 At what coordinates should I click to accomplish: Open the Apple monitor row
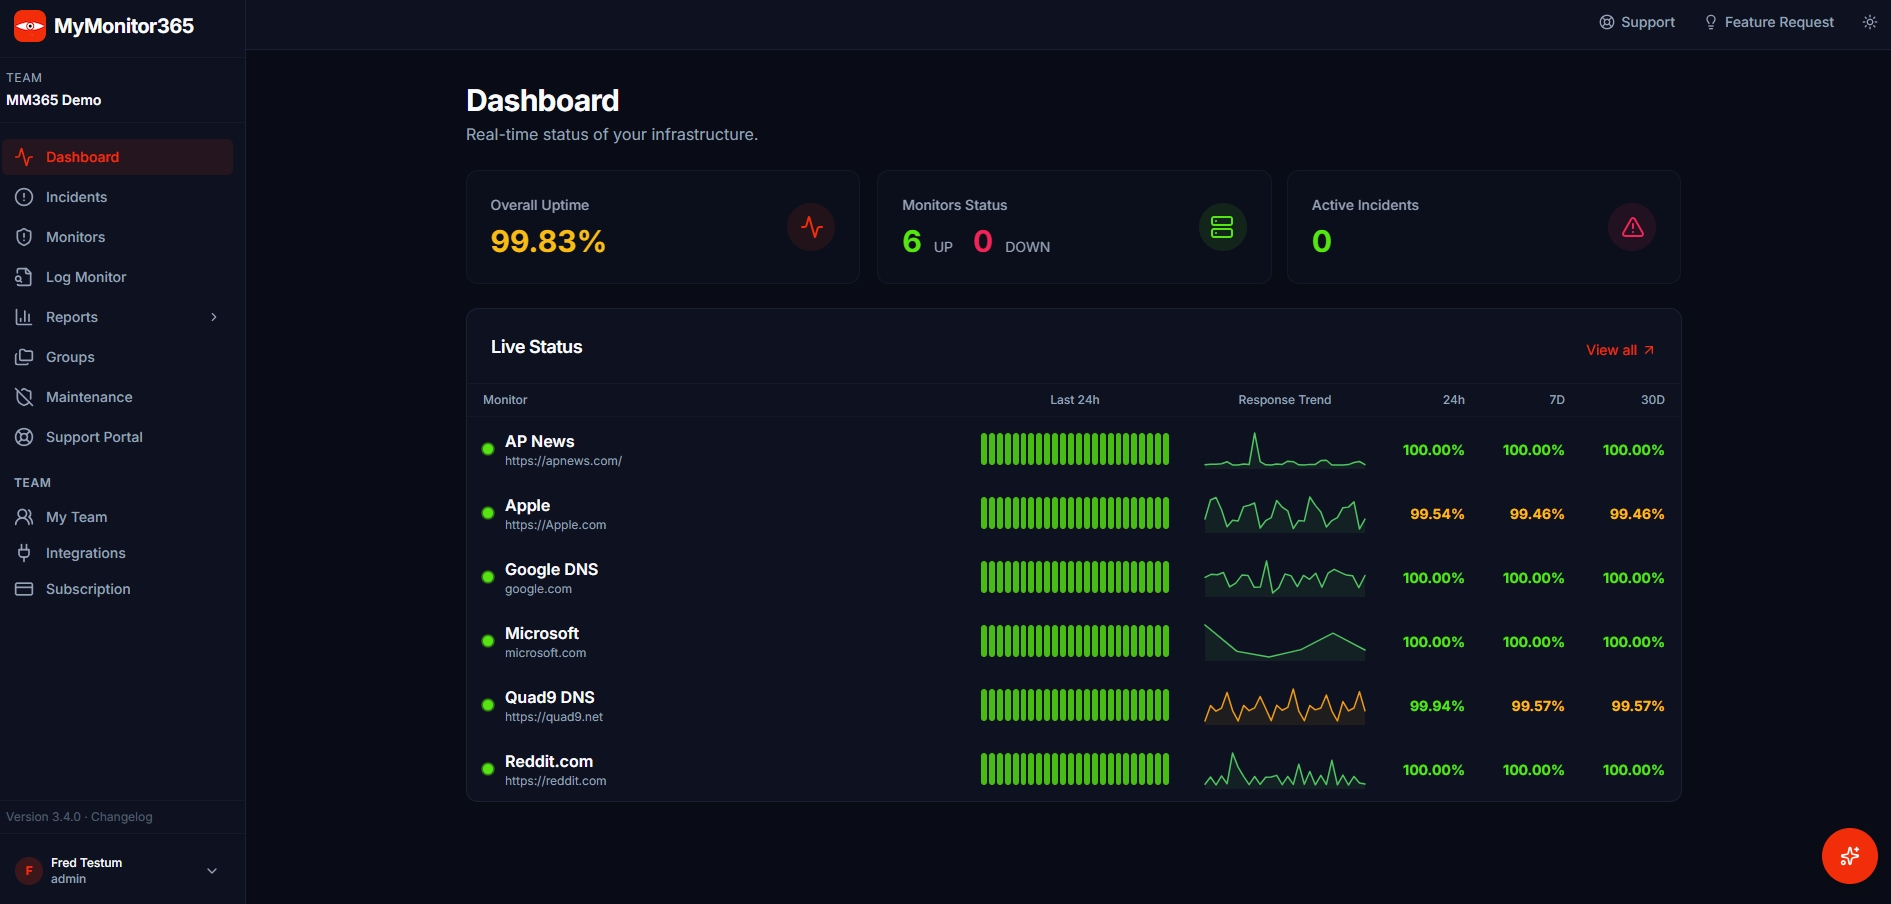[1074, 513]
